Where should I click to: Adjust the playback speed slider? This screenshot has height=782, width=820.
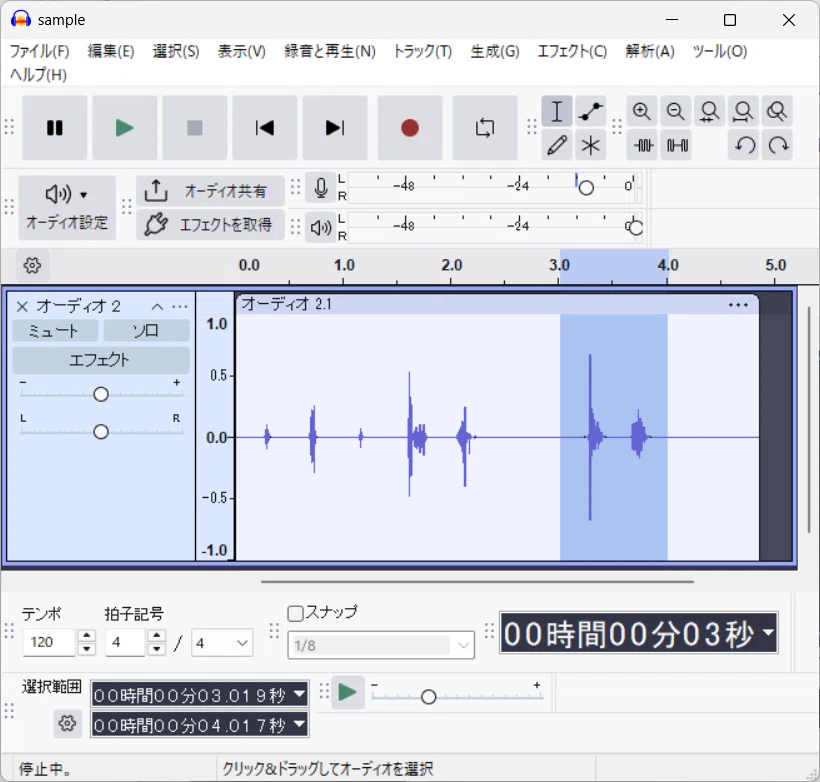pos(428,696)
